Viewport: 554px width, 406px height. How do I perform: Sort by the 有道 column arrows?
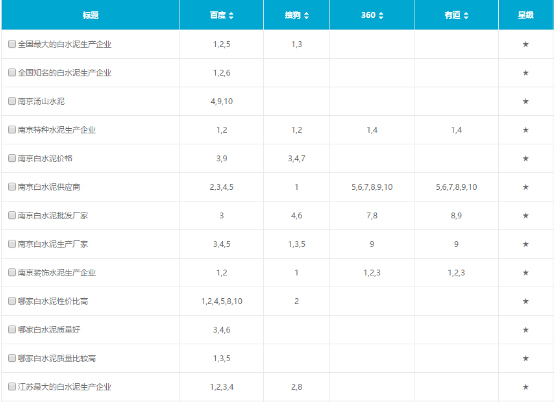pos(466,15)
